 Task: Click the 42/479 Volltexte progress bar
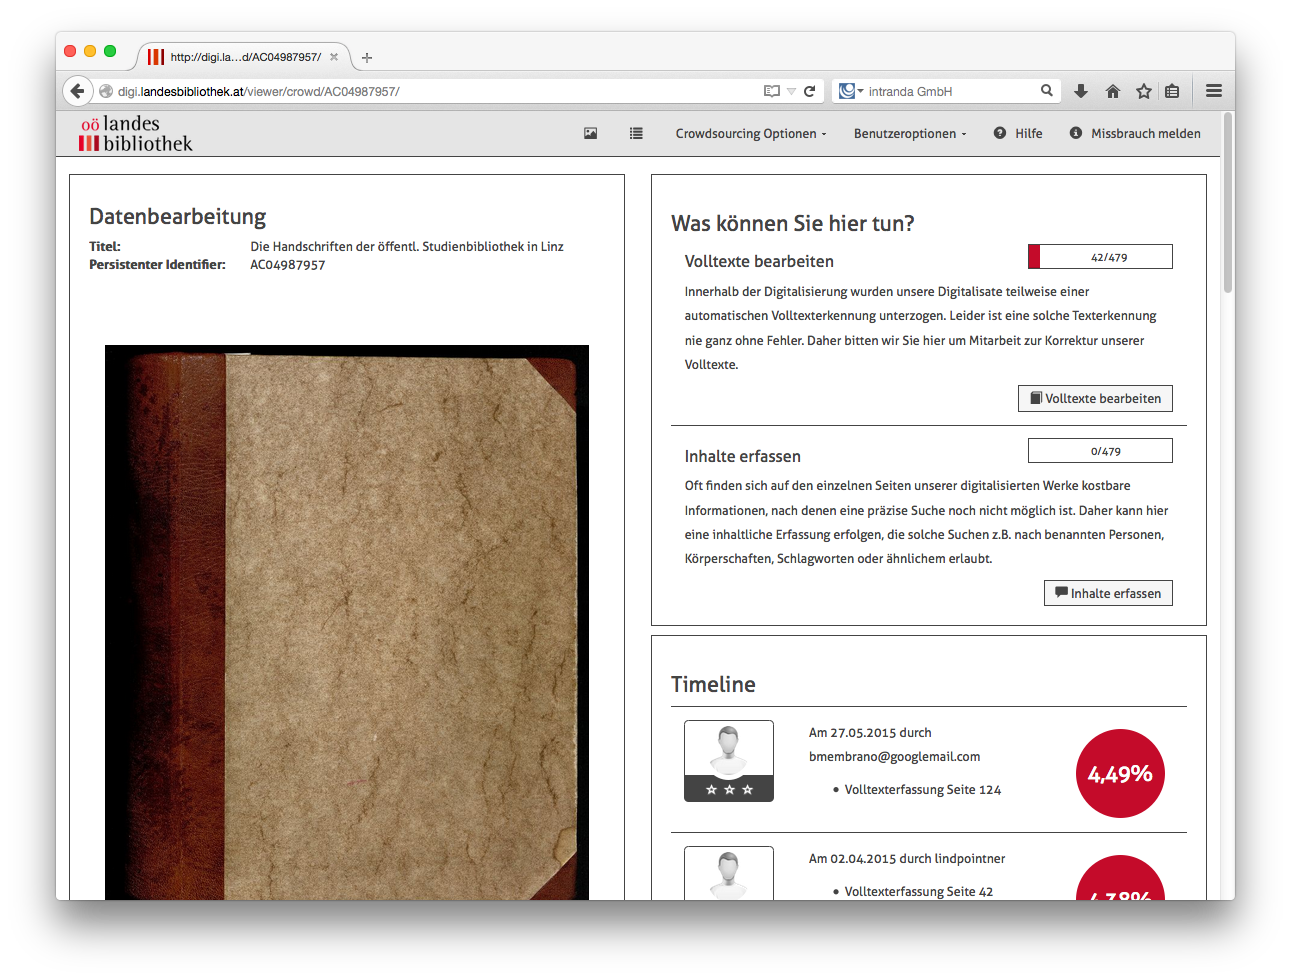coord(1100,257)
